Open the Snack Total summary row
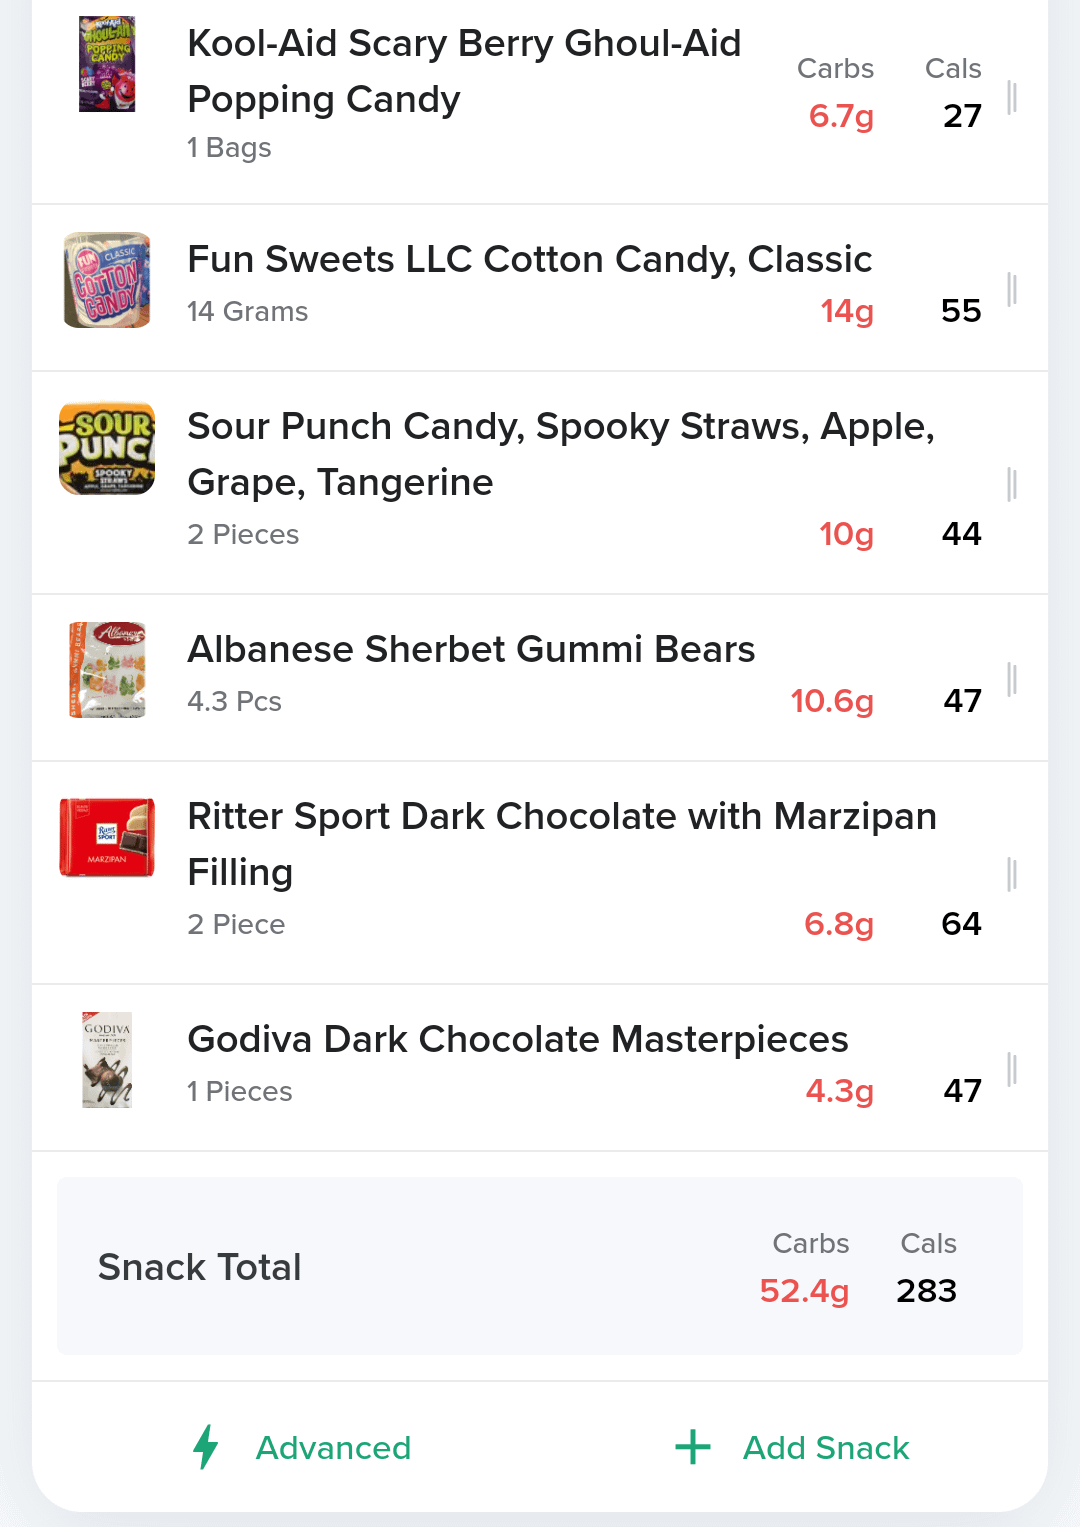The height and width of the screenshot is (1527, 1080). point(540,1266)
